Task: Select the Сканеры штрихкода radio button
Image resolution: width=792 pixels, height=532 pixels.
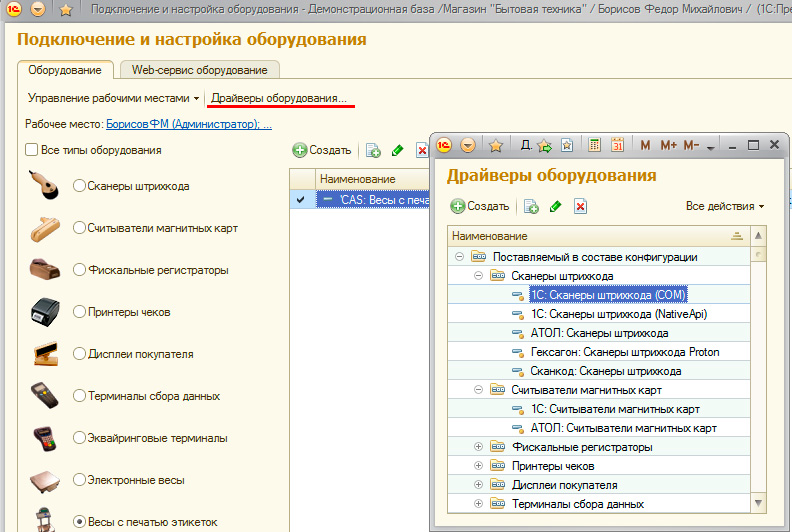Action: pyautogui.click(x=79, y=186)
